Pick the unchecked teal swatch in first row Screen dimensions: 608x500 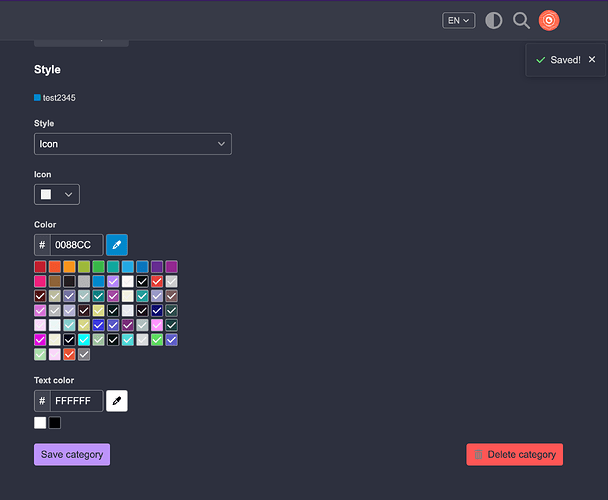coord(113,266)
